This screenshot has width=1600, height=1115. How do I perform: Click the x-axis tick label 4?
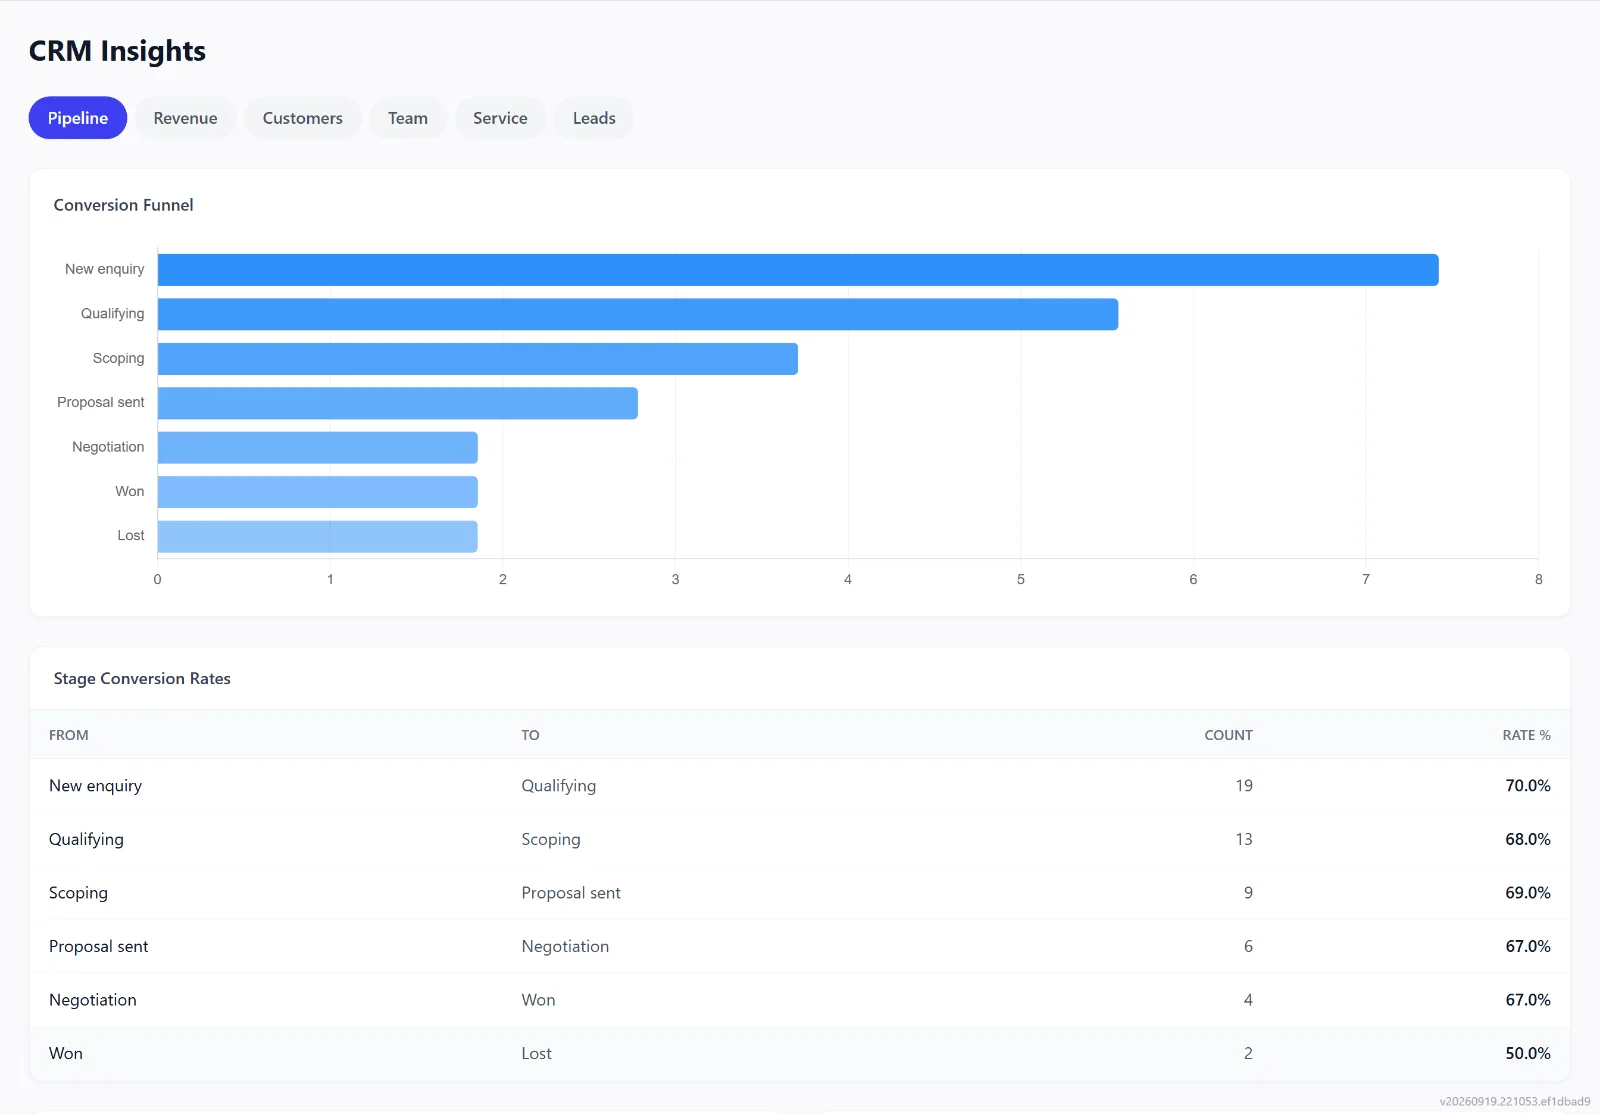coord(848,579)
